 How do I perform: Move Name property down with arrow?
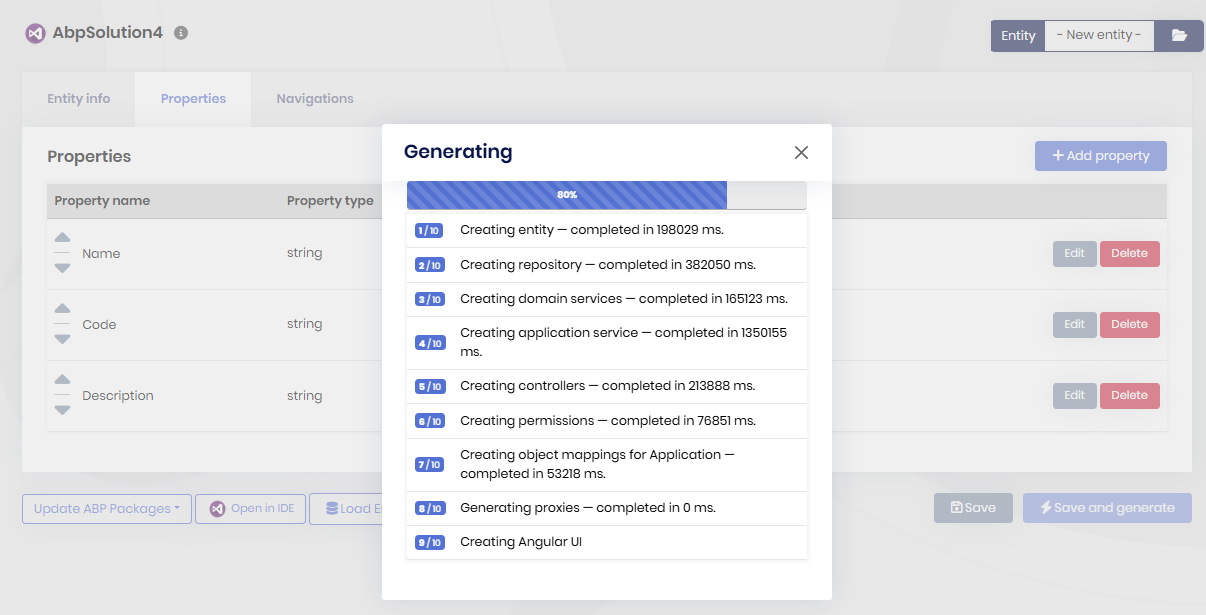coord(62,268)
